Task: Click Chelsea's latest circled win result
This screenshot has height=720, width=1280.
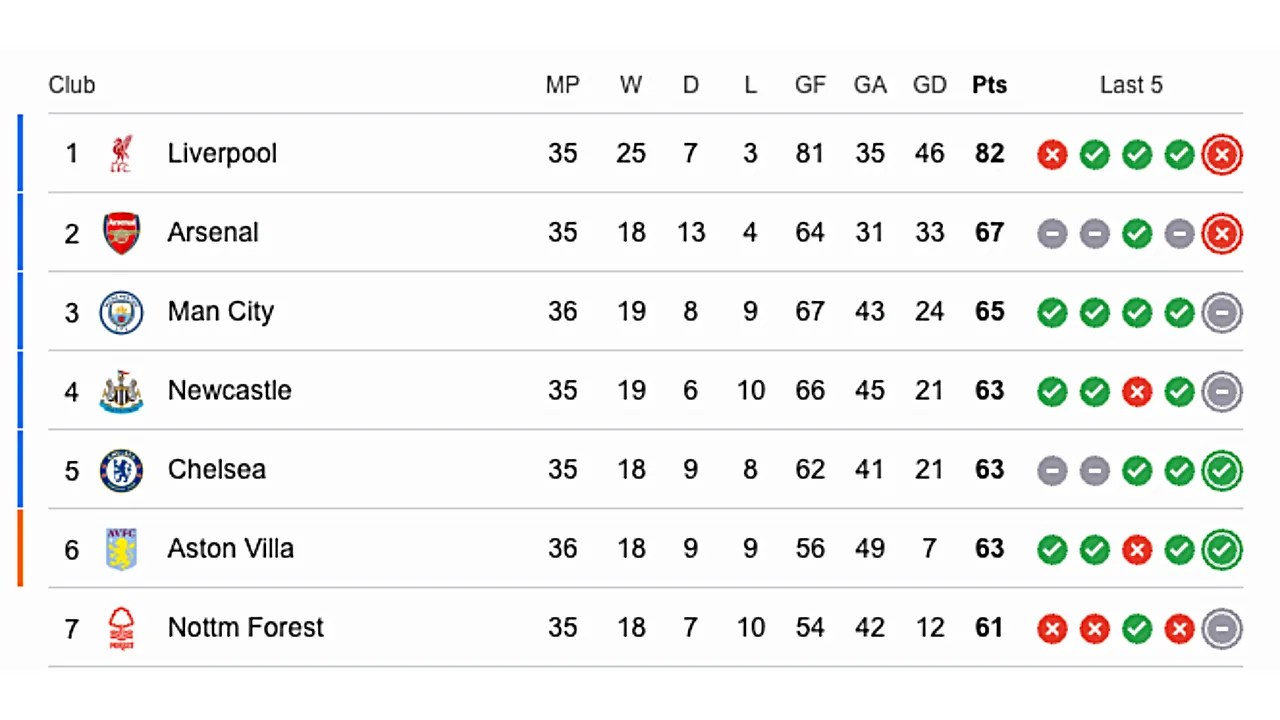Action: [x=1222, y=471]
